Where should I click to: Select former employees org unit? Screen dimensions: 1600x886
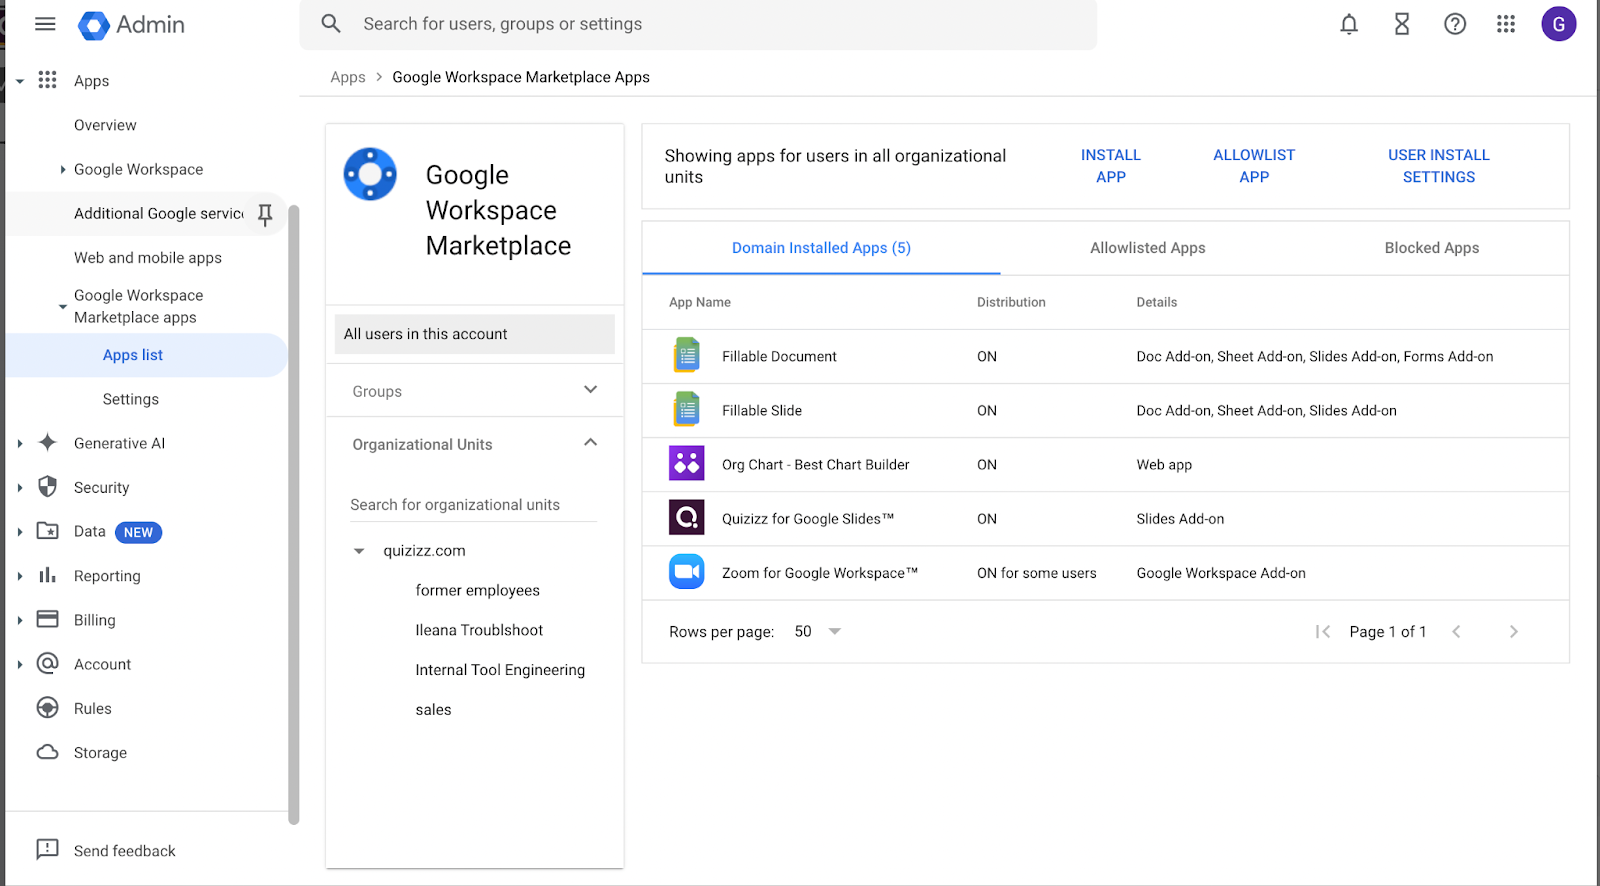[477, 591]
